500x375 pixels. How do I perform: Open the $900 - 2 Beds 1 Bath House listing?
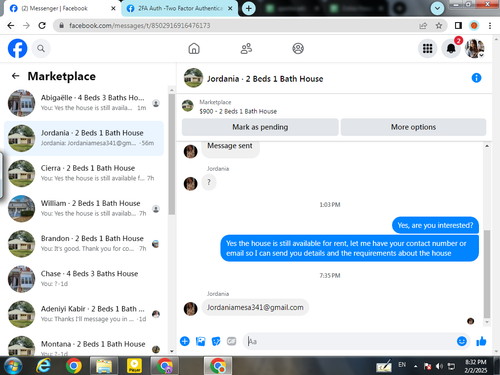[238, 111]
